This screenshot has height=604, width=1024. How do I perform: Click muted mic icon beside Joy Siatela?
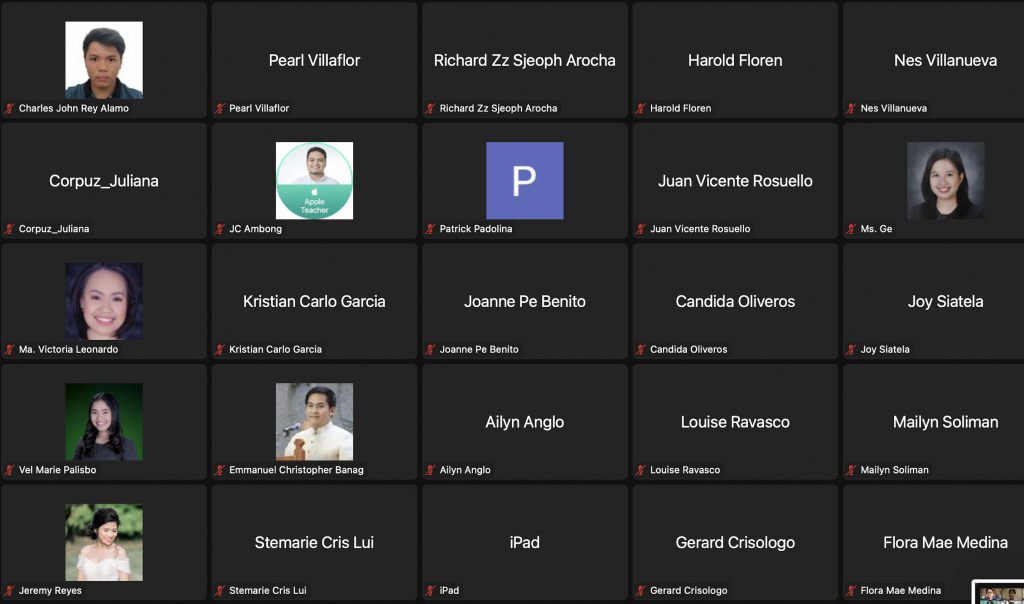tap(852, 350)
